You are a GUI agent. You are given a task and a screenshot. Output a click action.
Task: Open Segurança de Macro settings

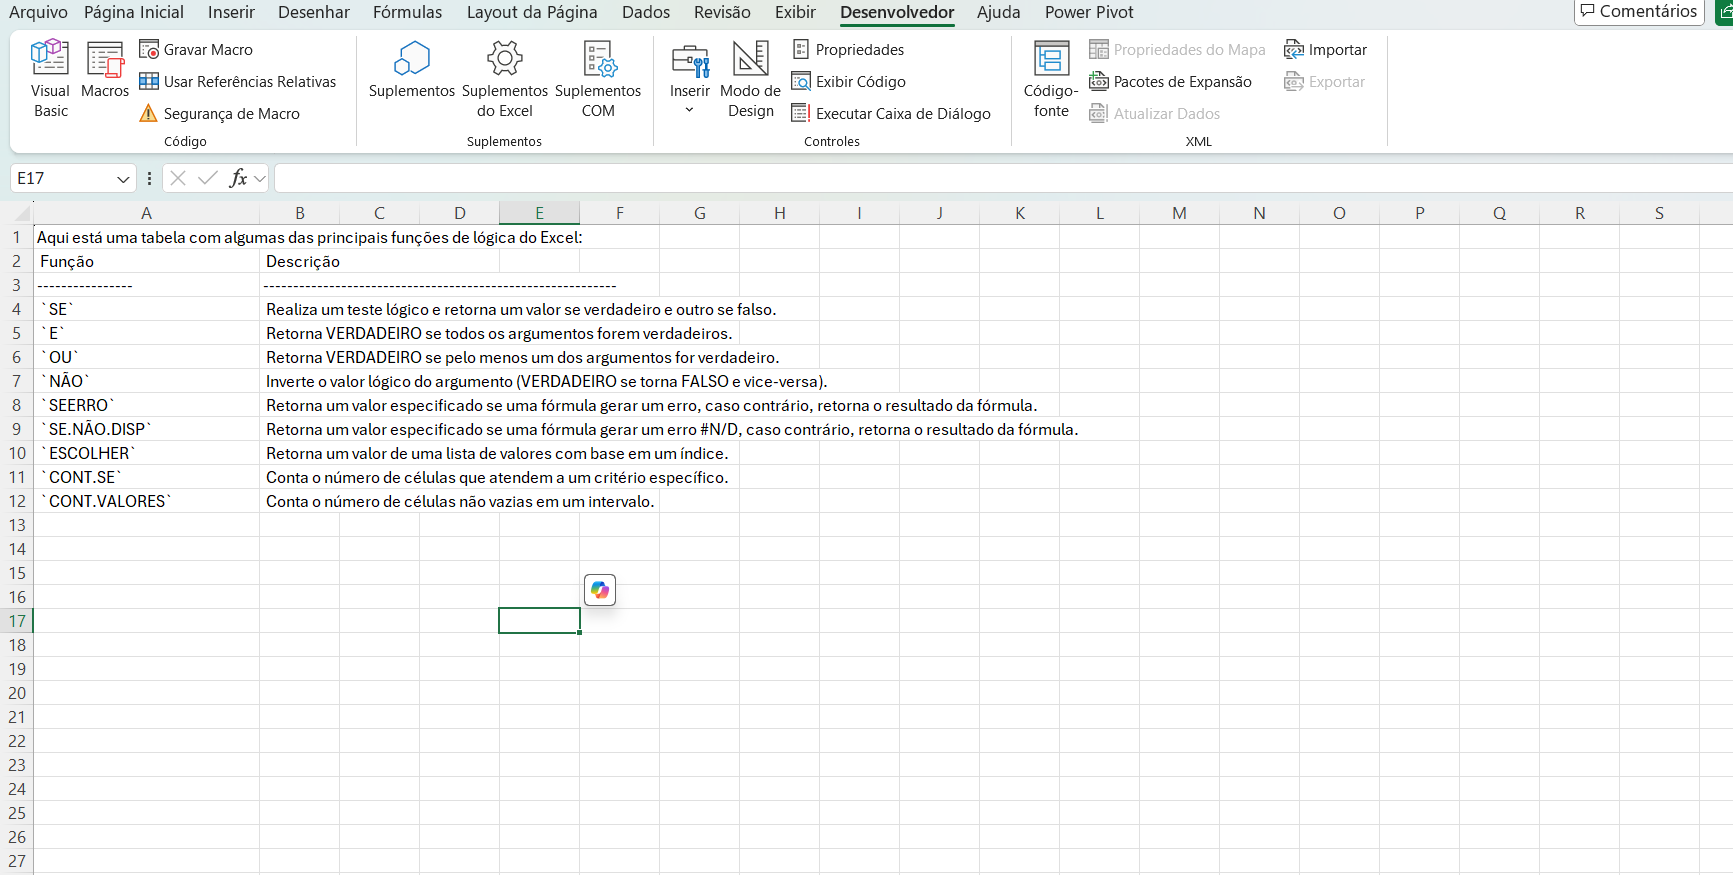point(220,114)
